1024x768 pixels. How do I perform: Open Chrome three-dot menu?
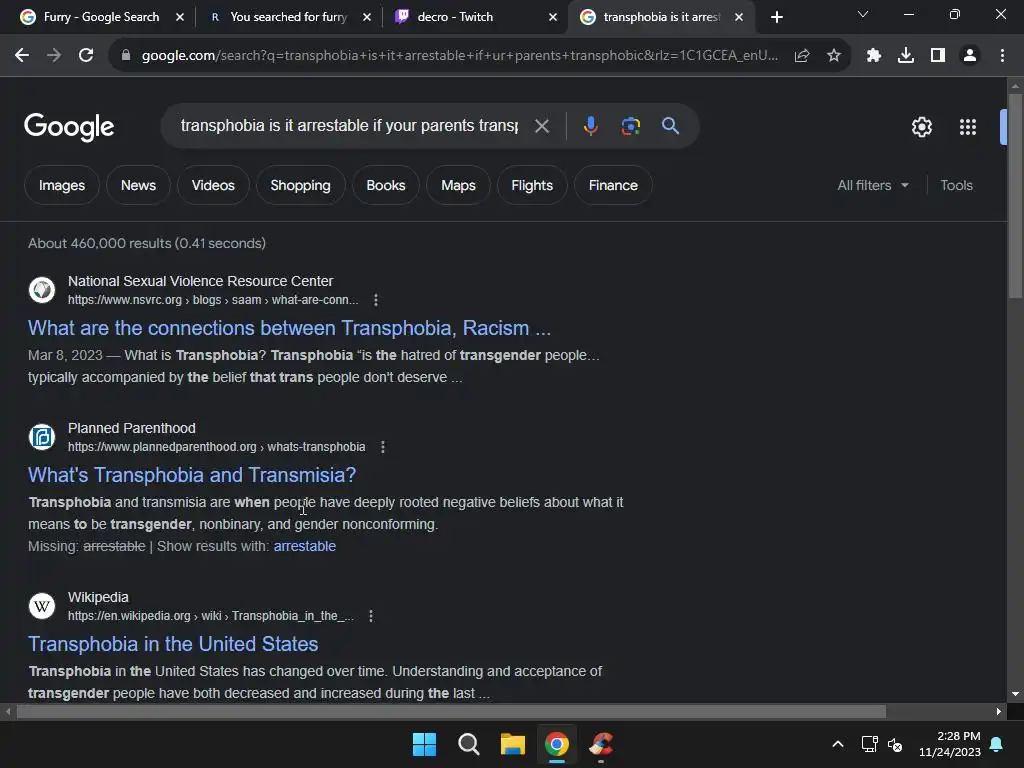pyautogui.click(x=1002, y=56)
